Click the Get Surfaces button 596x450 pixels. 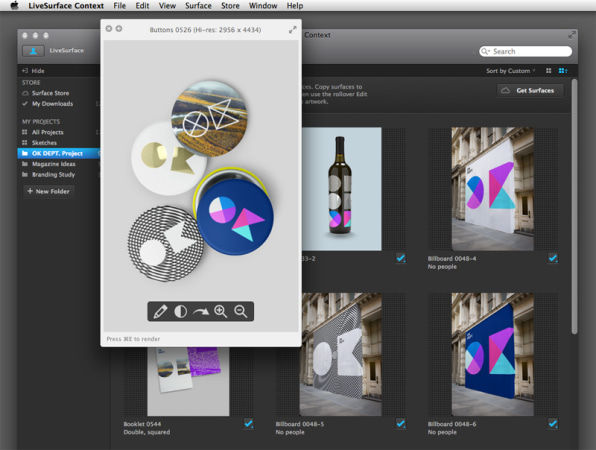pyautogui.click(x=530, y=90)
